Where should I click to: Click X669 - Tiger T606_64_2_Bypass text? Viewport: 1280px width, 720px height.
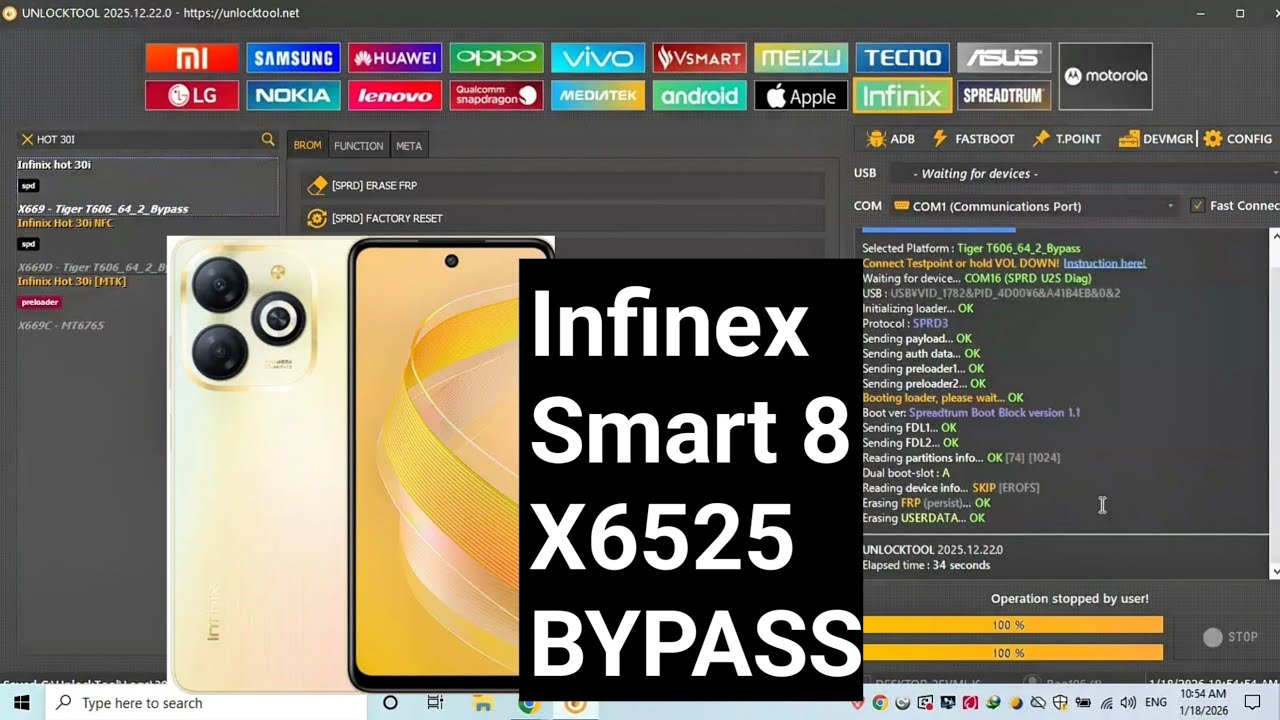pos(103,209)
